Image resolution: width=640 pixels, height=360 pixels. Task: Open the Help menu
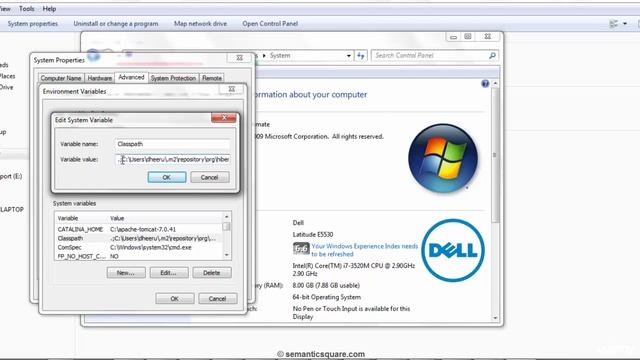[49, 9]
